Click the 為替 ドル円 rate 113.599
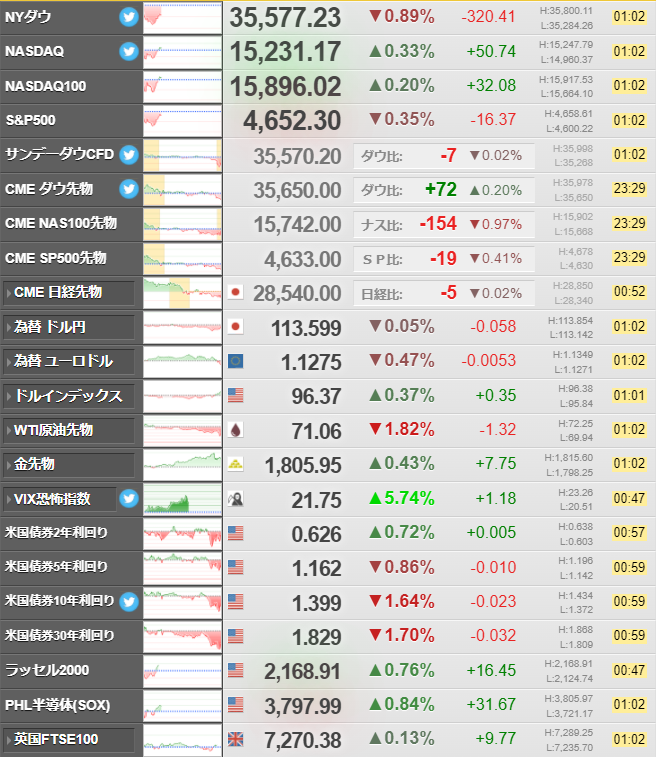This screenshot has height=757, width=656. pos(306,328)
